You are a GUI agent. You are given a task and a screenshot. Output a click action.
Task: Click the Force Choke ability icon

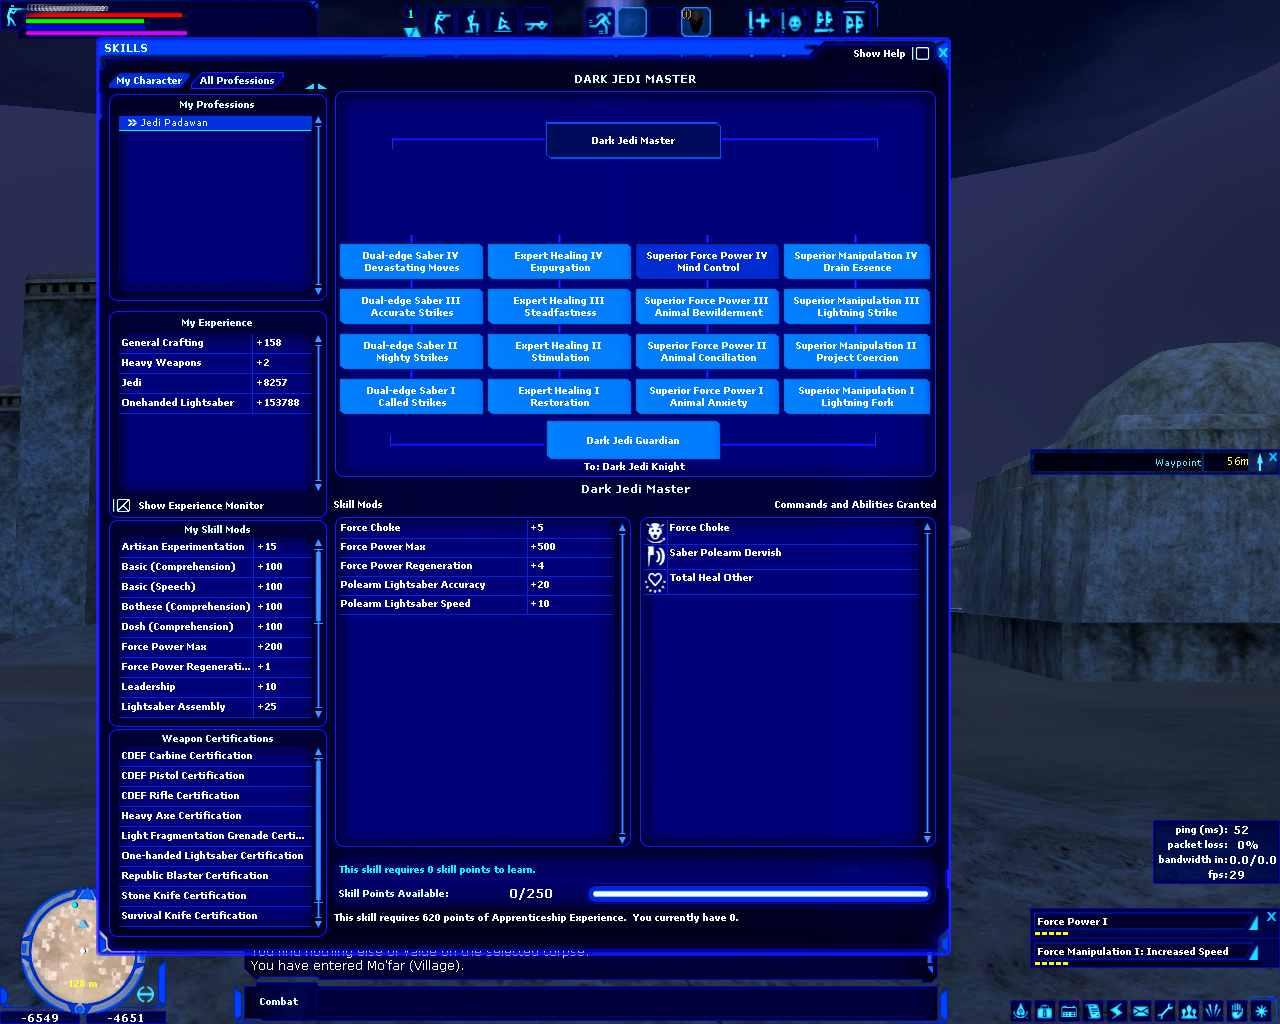(x=655, y=531)
